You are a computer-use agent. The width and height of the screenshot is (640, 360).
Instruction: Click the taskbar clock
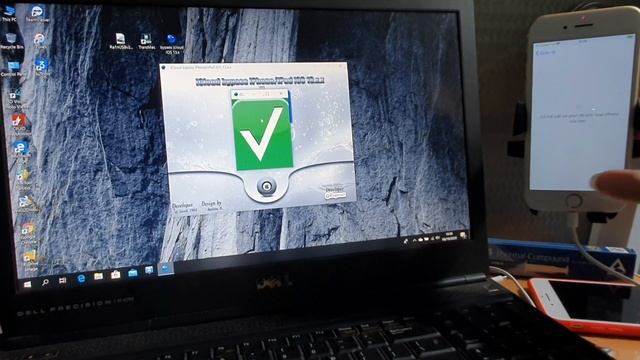[x=450, y=237]
